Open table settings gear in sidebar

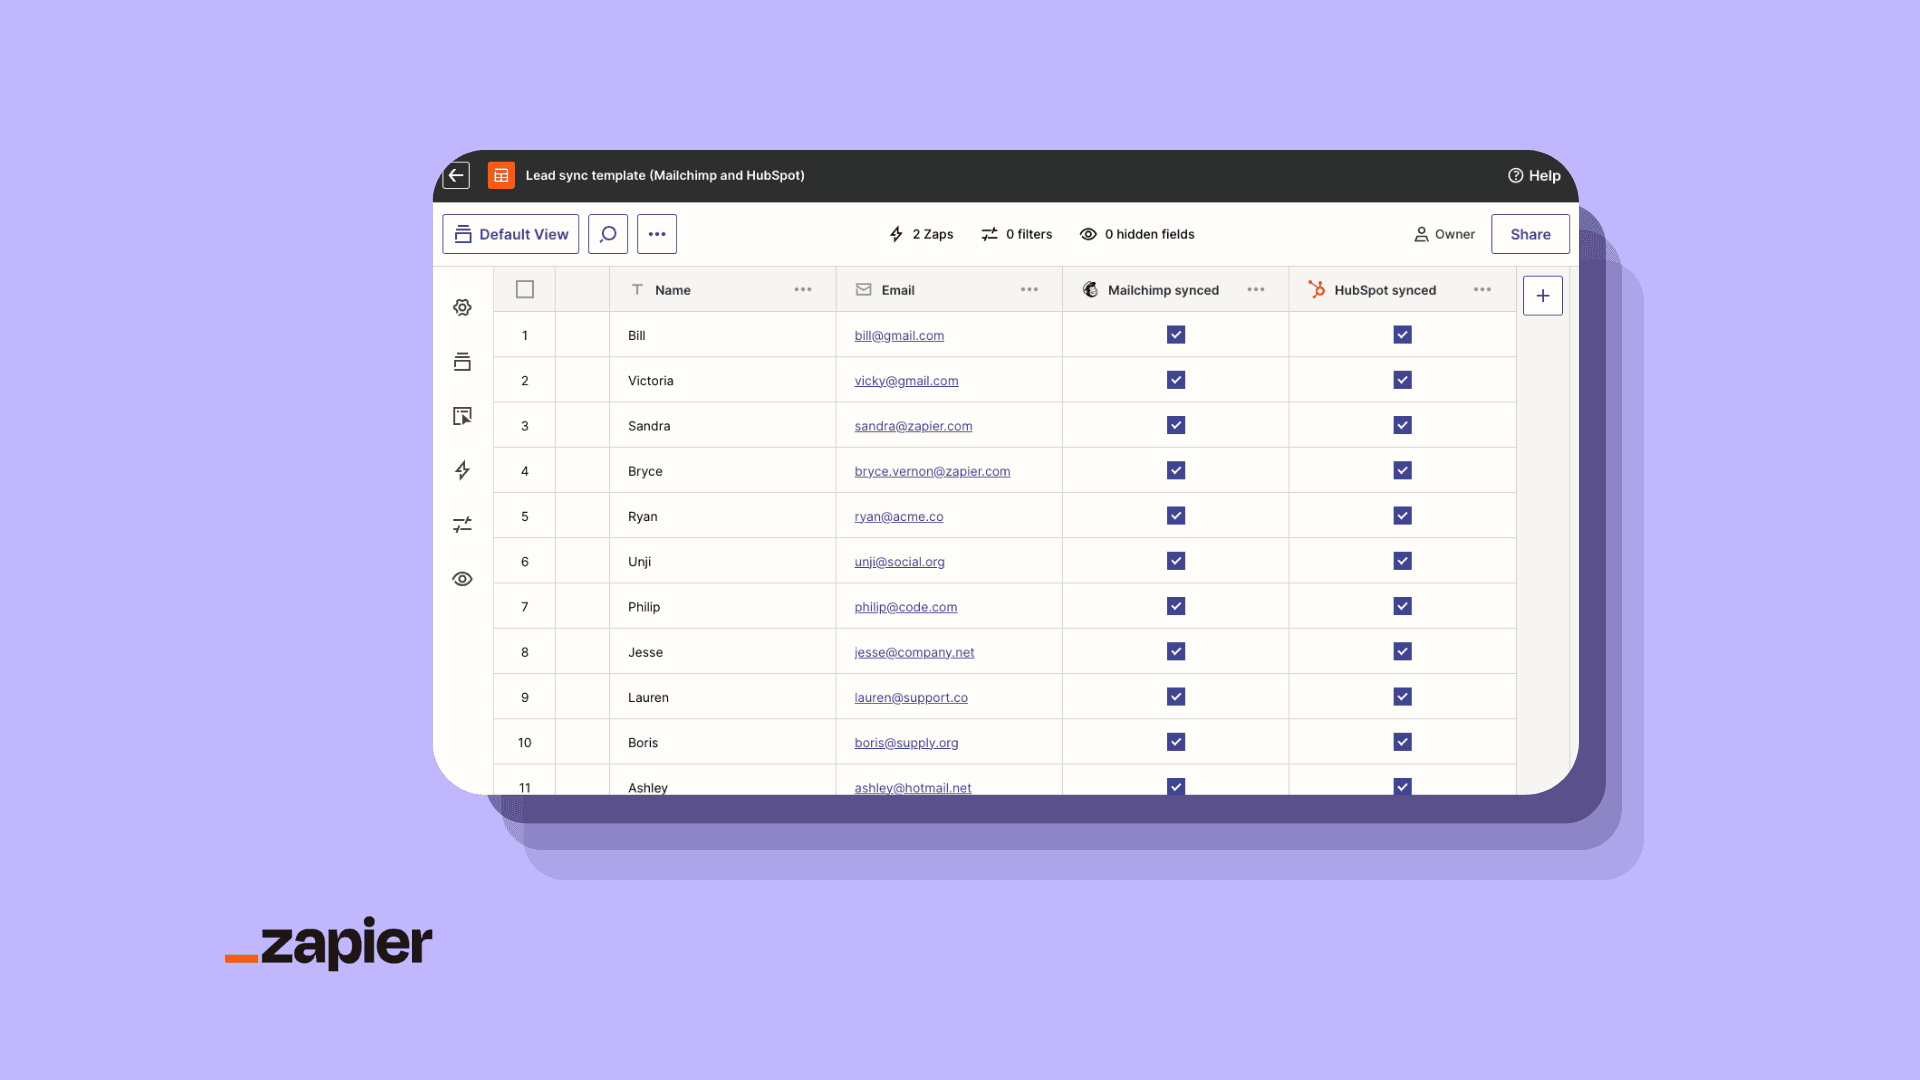462,307
